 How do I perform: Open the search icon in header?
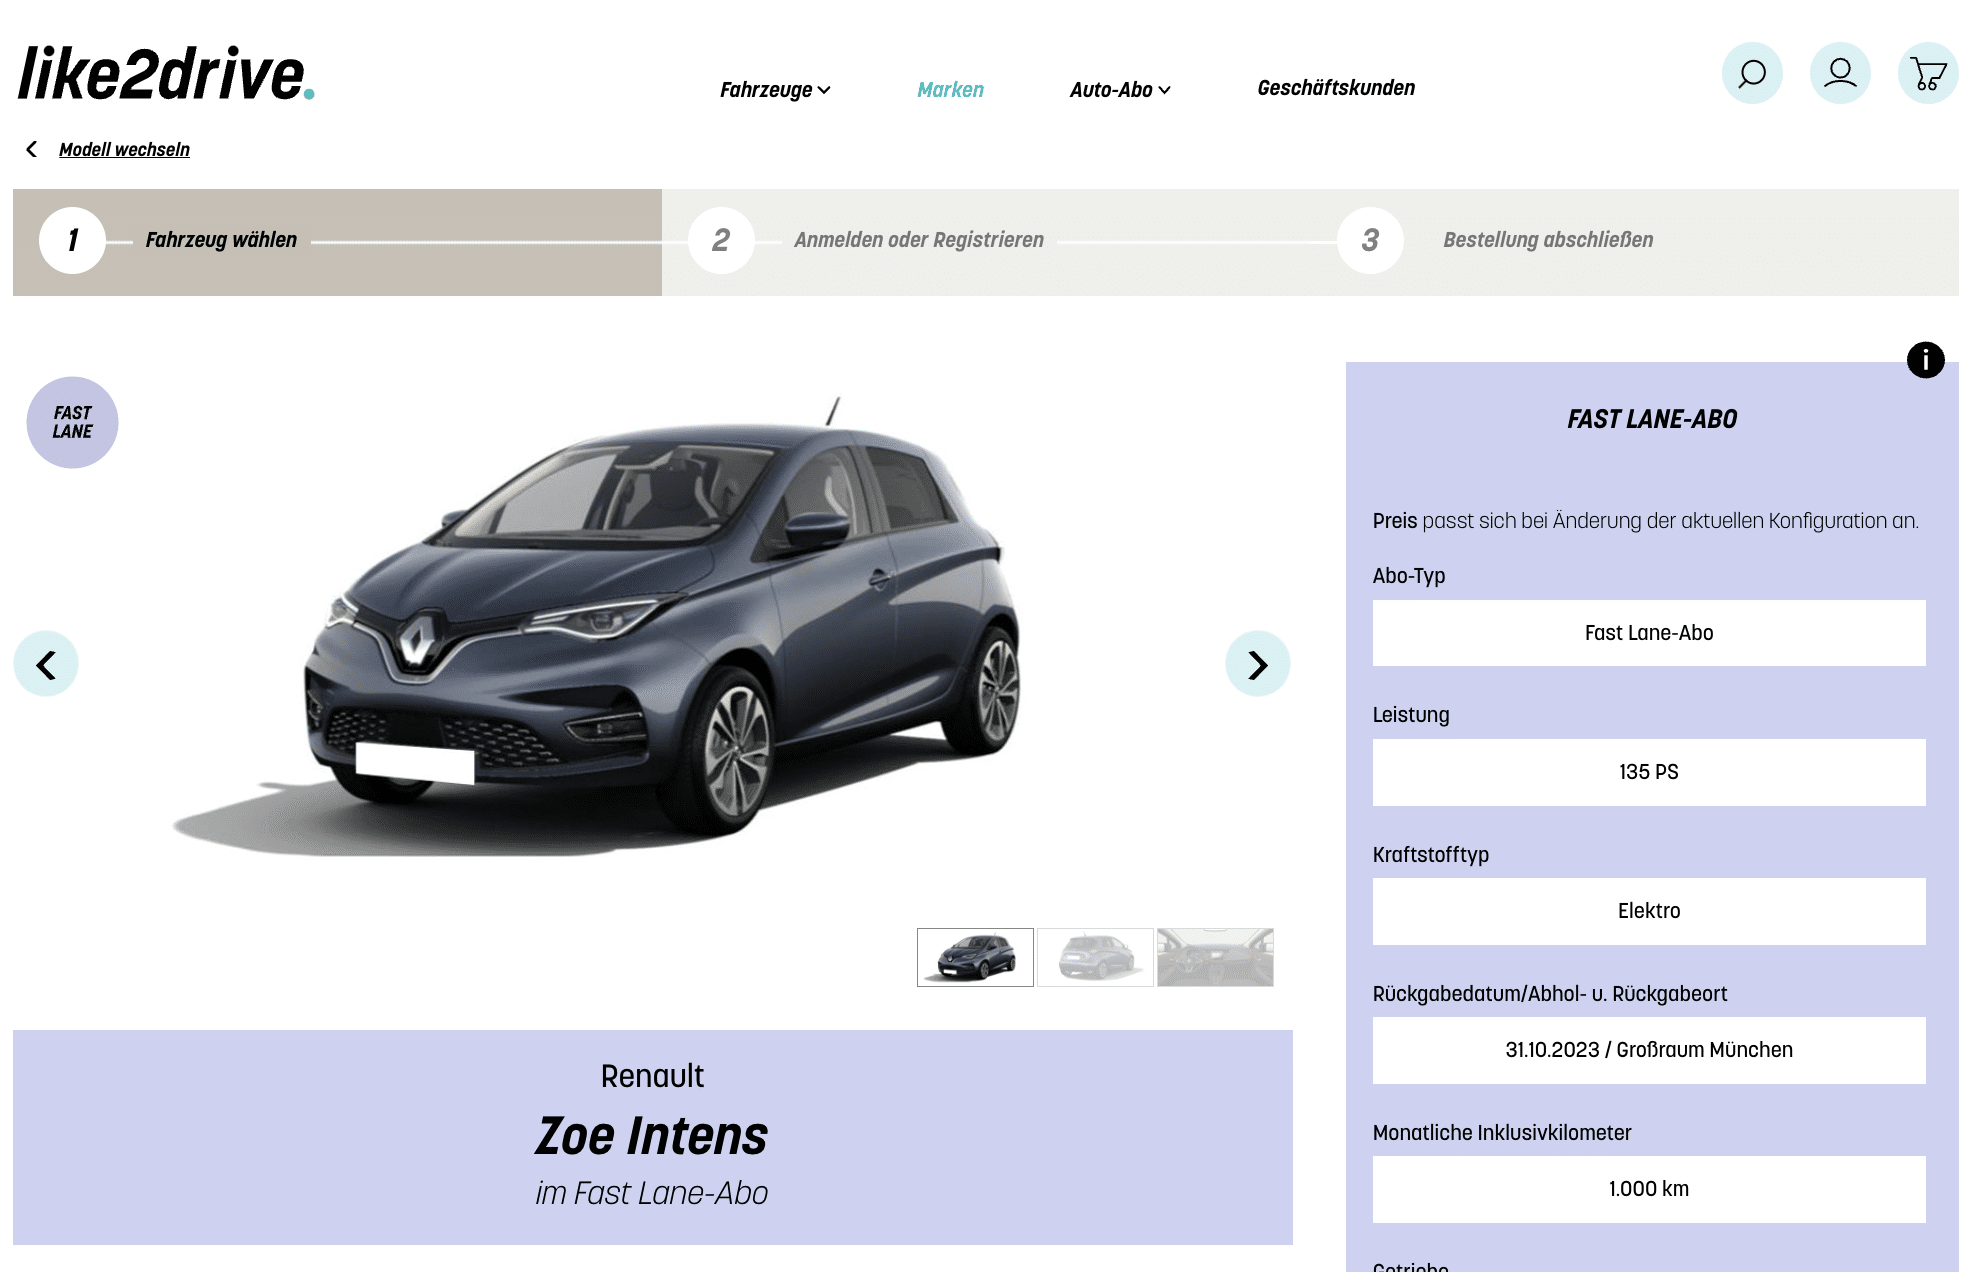pos(1752,73)
